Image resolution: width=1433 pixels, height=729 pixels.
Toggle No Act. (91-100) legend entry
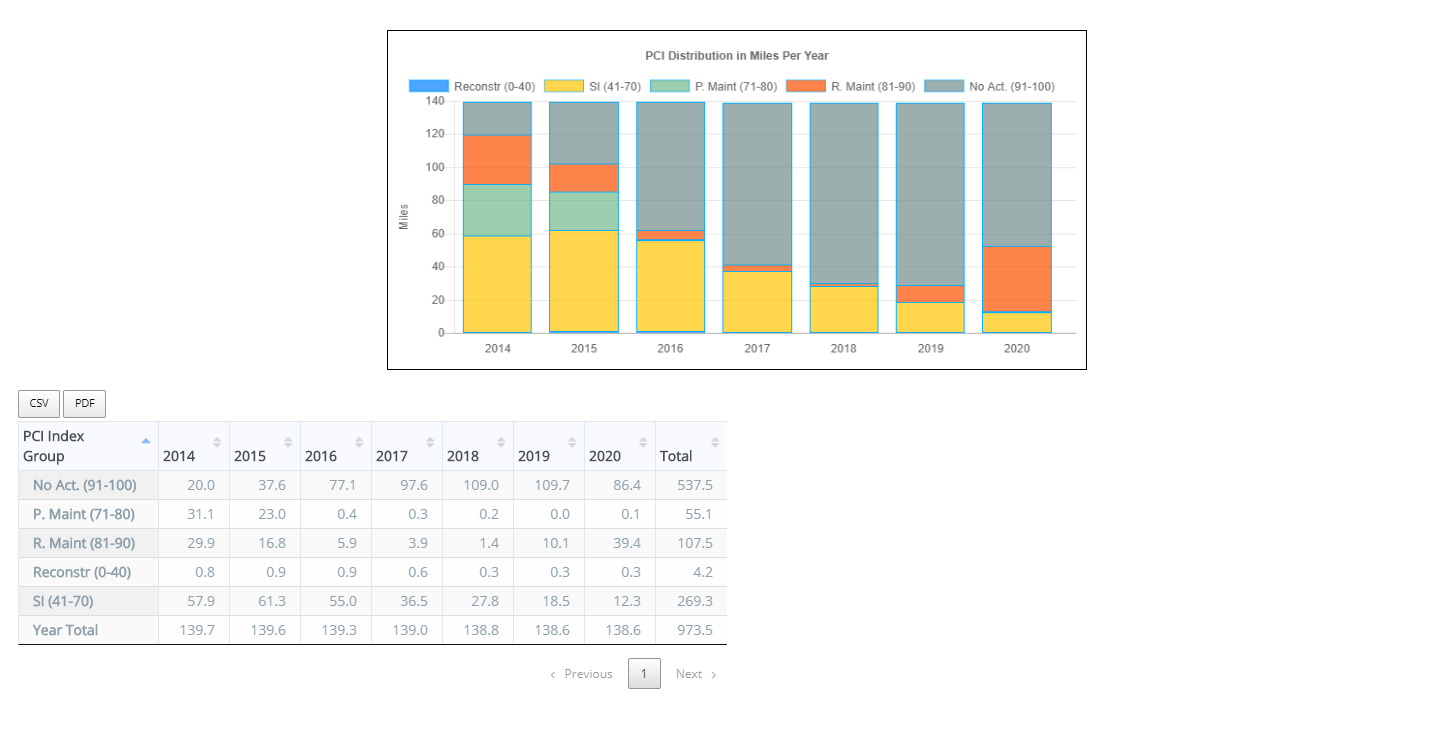tap(989, 87)
